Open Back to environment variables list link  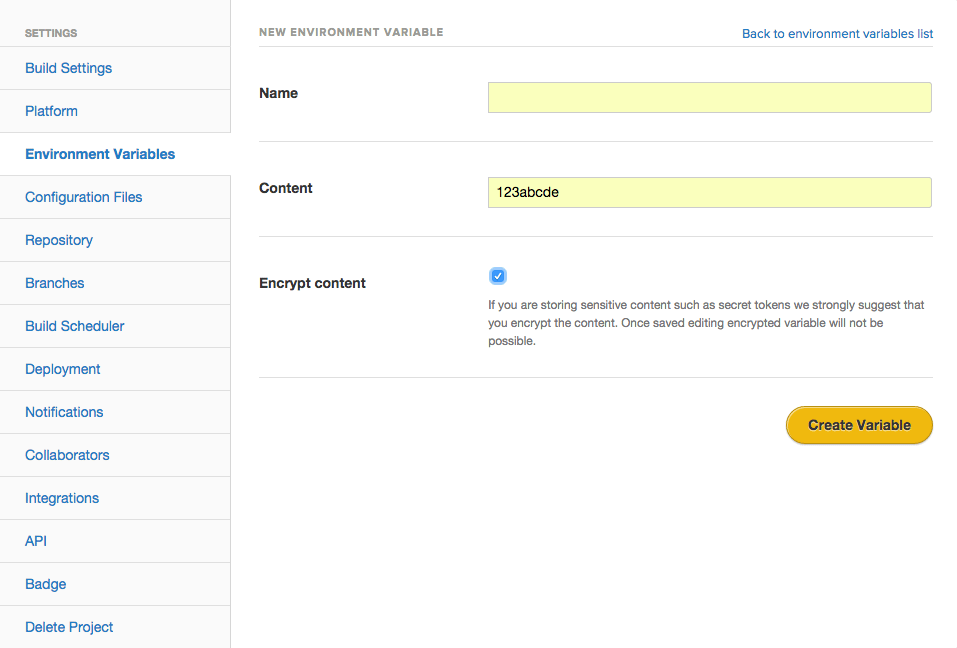coord(837,34)
